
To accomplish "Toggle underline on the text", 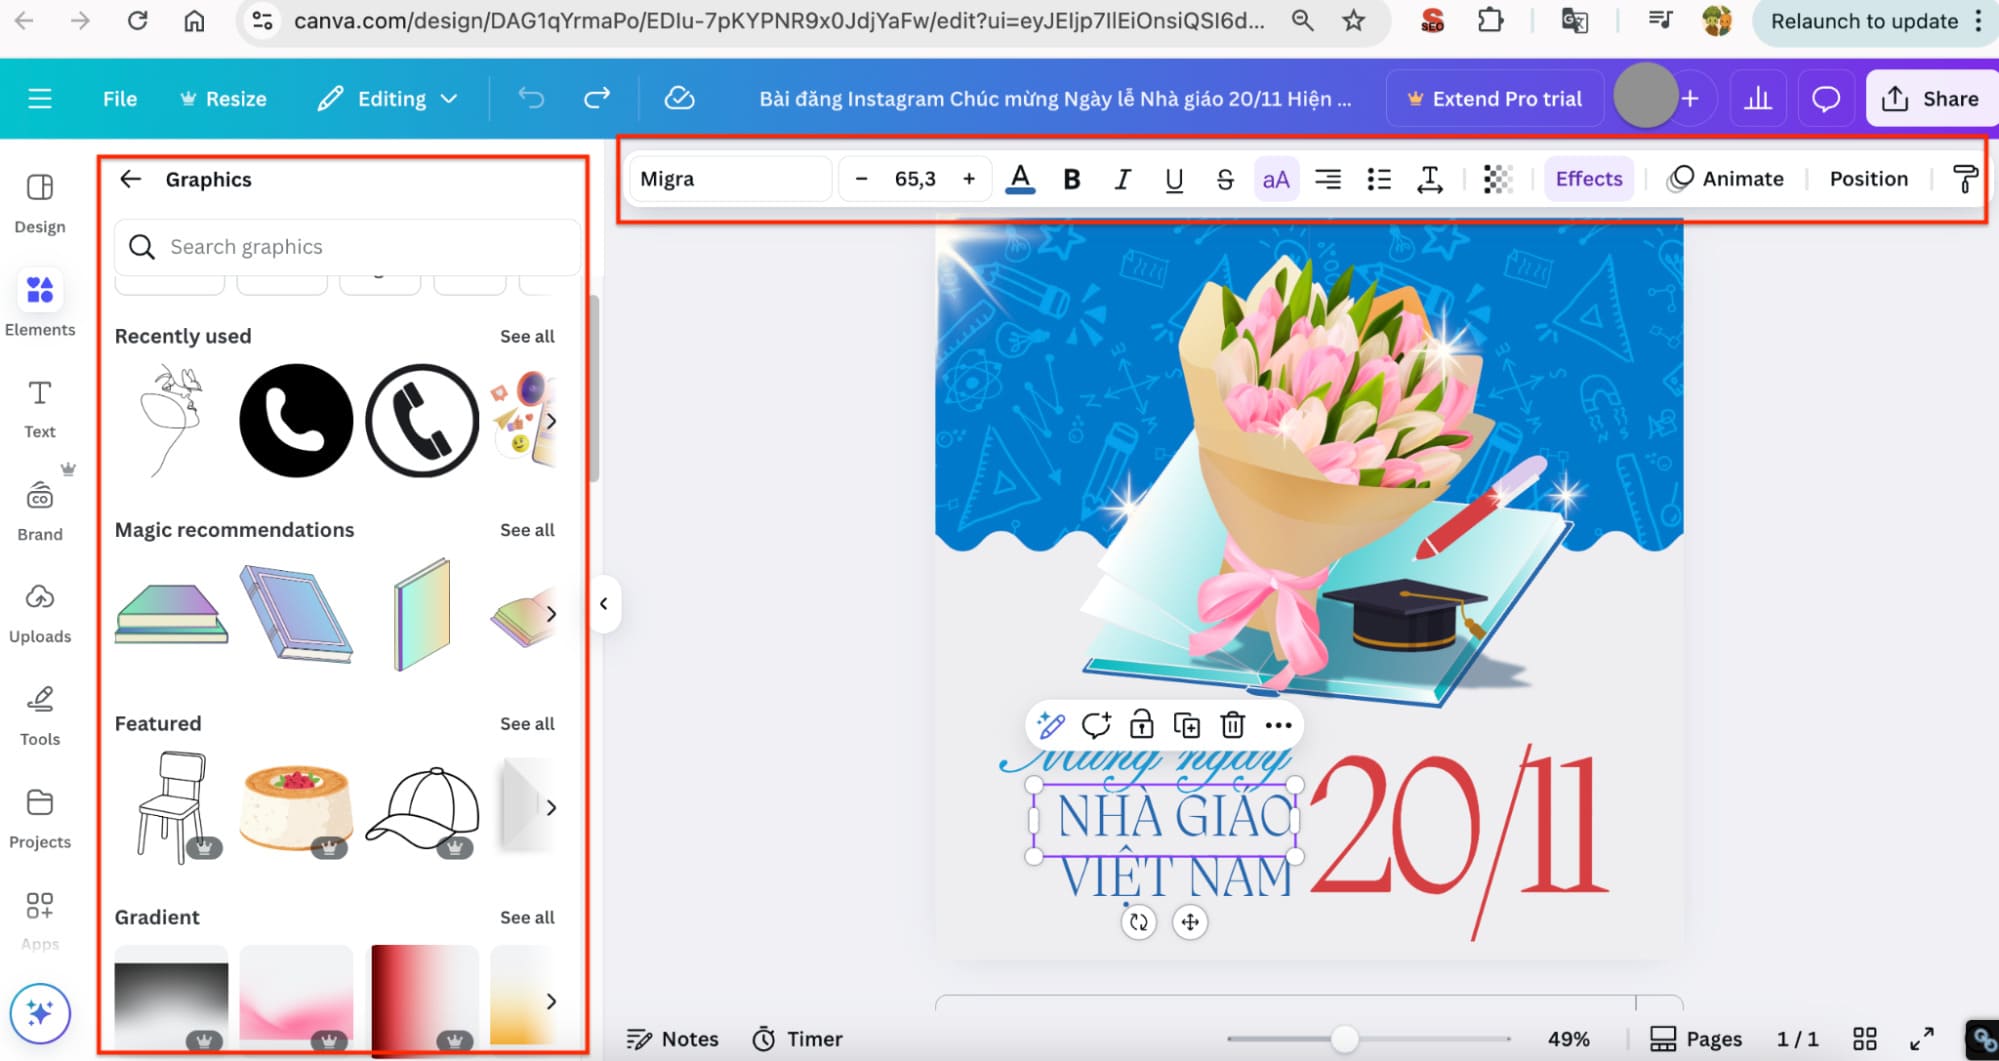I will [1174, 179].
